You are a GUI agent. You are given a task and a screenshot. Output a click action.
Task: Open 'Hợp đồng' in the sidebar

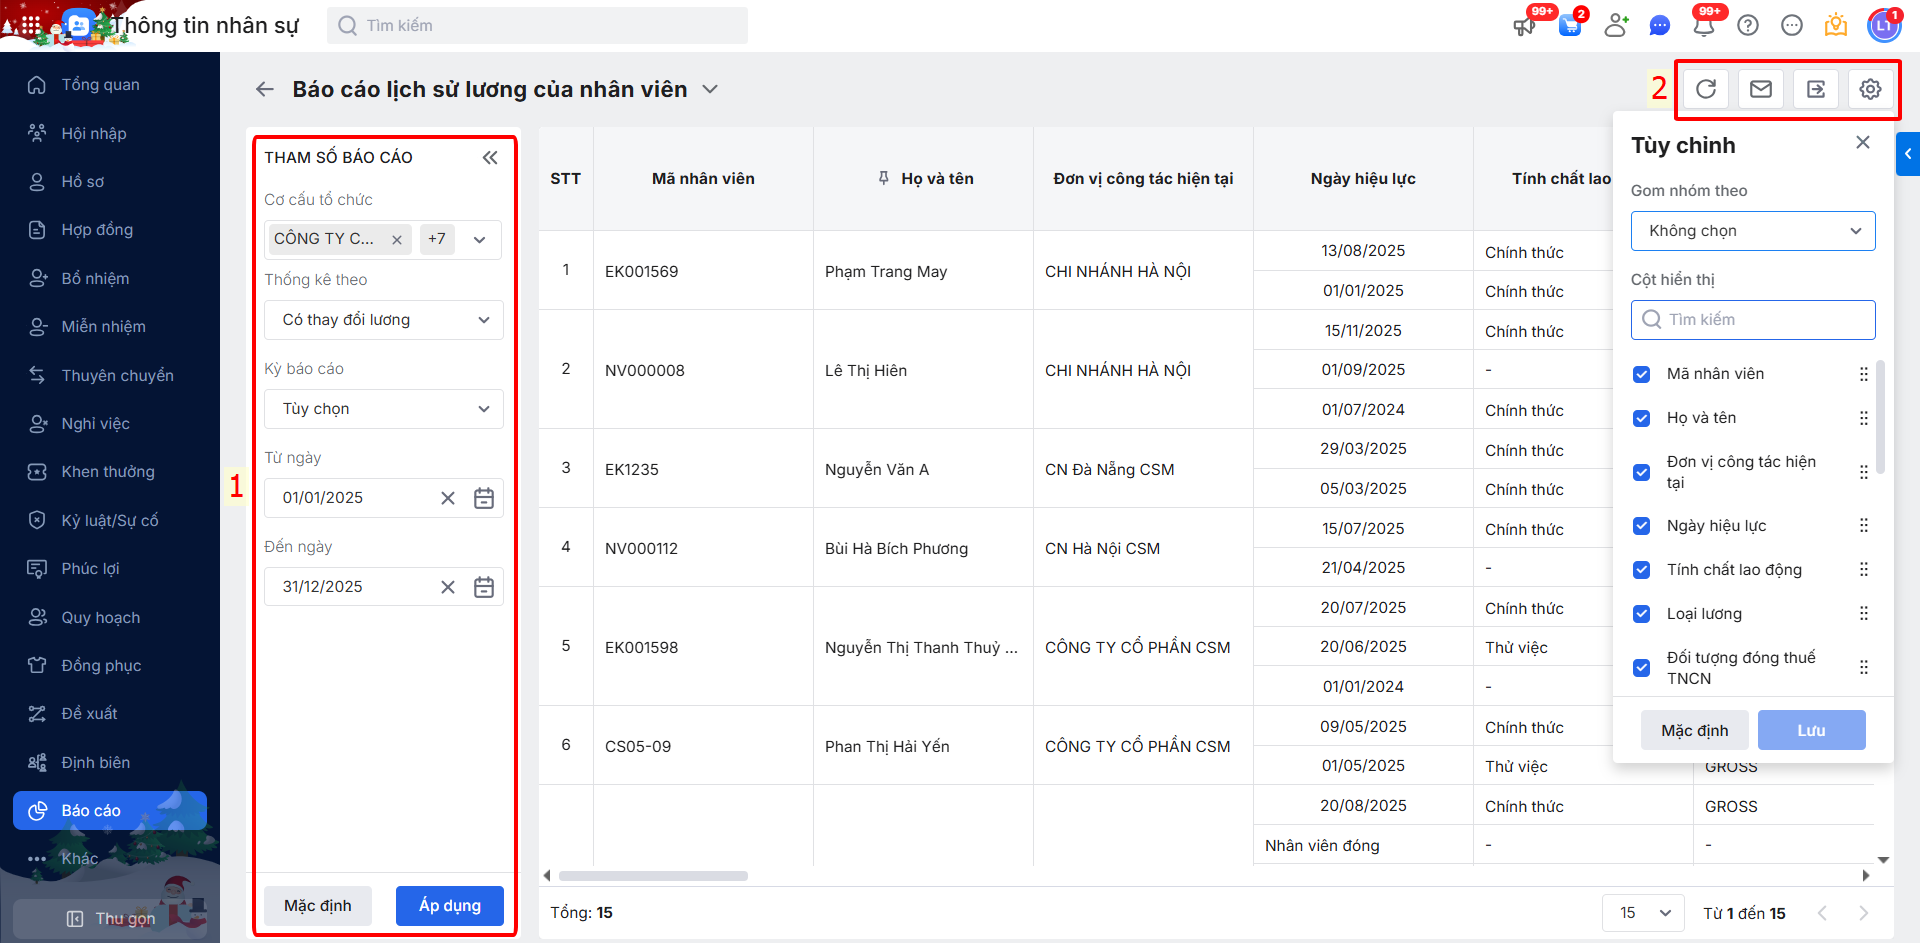(x=97, y=230)
